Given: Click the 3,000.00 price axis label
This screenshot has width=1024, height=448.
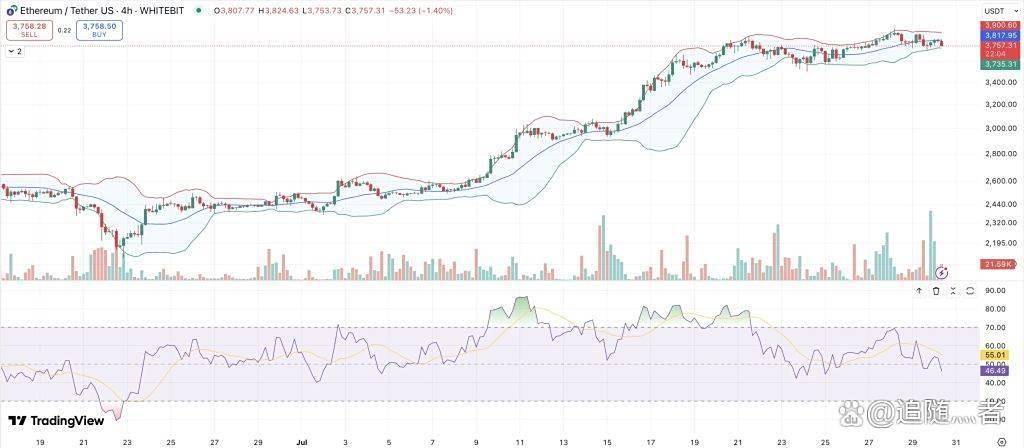Looking at the screenshot, I should coord(1000,129).
